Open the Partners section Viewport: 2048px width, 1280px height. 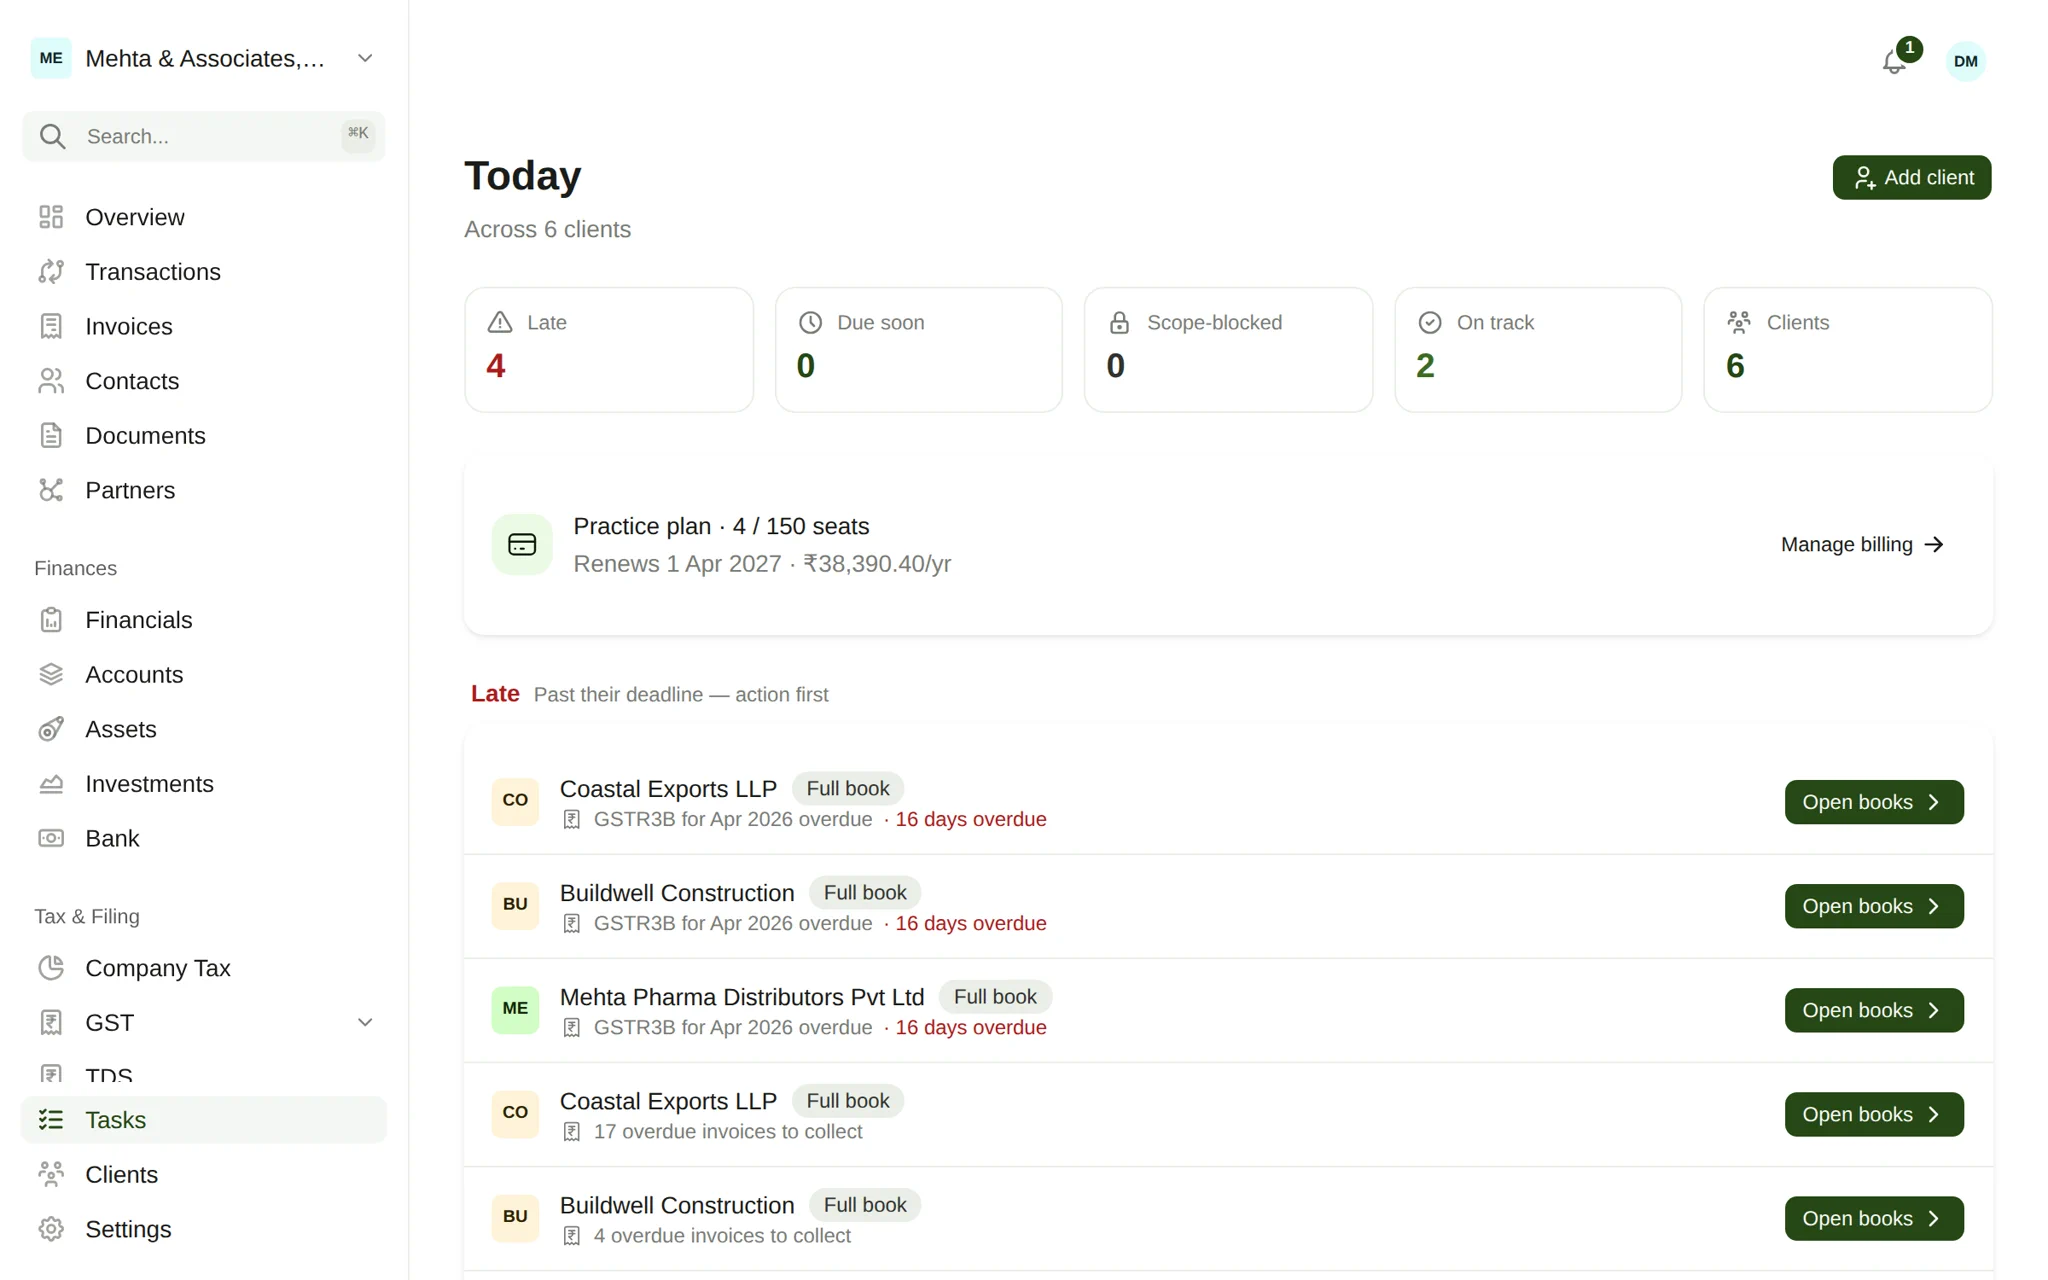click(x=204, y=490)
